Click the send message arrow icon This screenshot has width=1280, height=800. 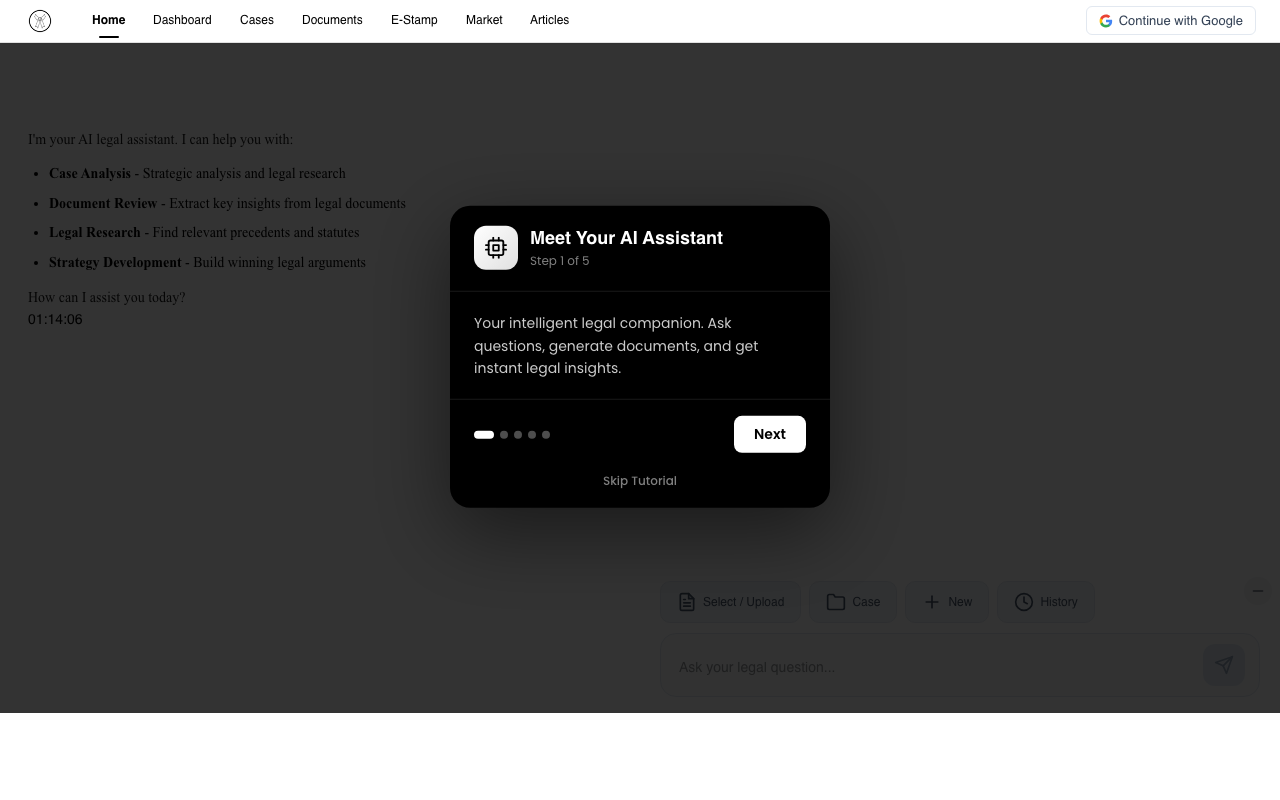point(1224,665)
